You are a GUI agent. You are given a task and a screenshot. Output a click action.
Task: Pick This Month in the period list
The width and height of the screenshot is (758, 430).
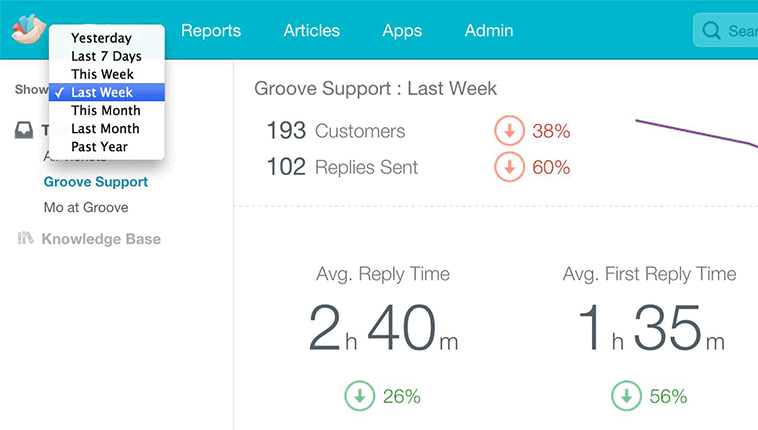pyautogui.click(x=105, y=110)
